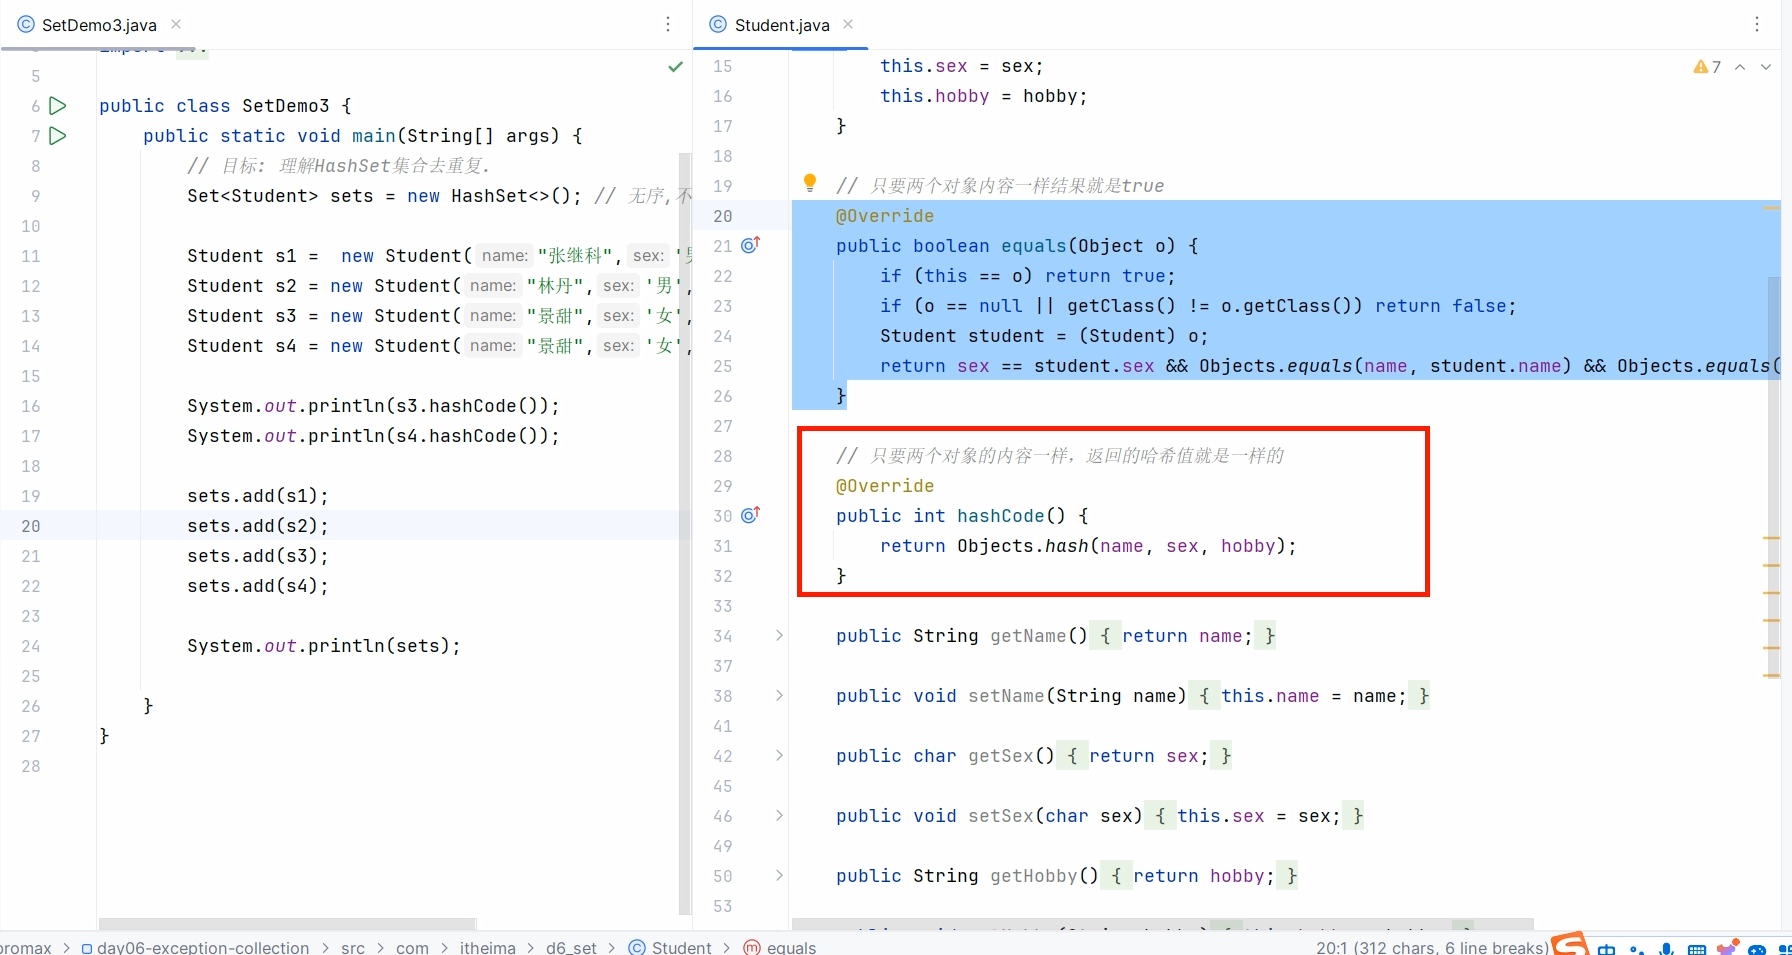Click line number 28 in Student gutter
This screenshot has width=1792, height=955.
tap(723, 456)
